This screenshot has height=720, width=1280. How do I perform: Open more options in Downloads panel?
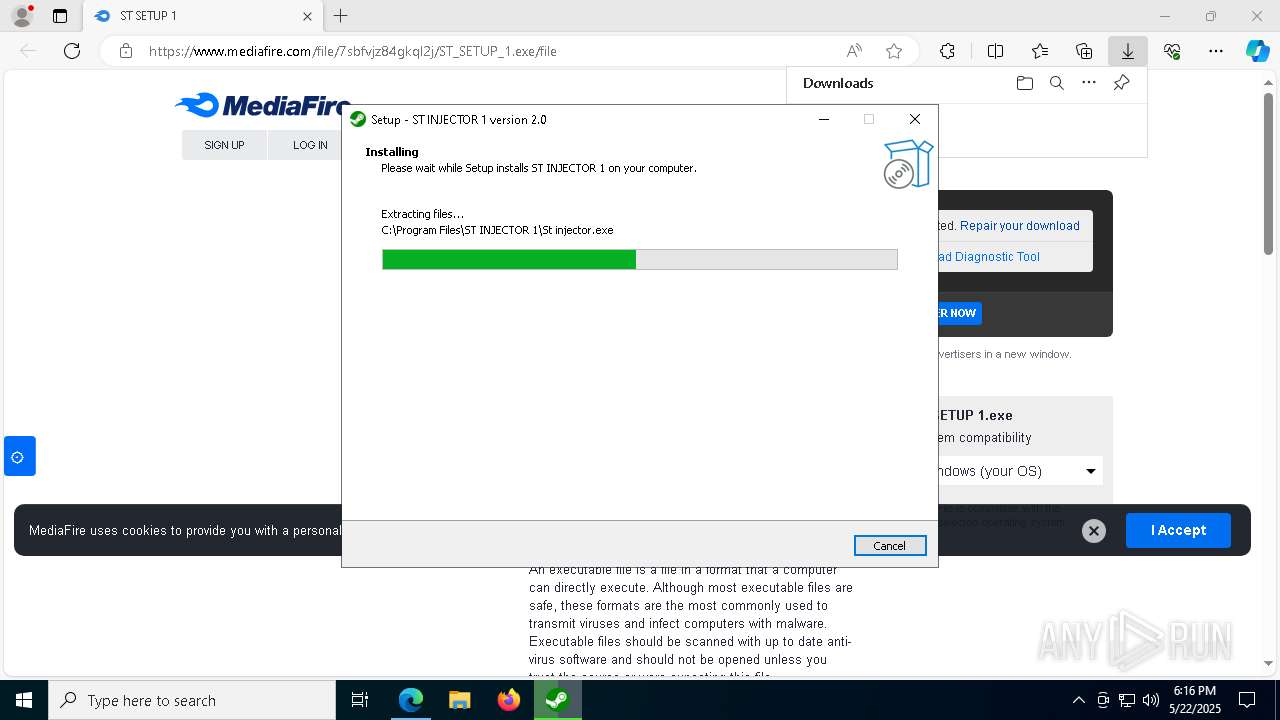pos(1088,83)
